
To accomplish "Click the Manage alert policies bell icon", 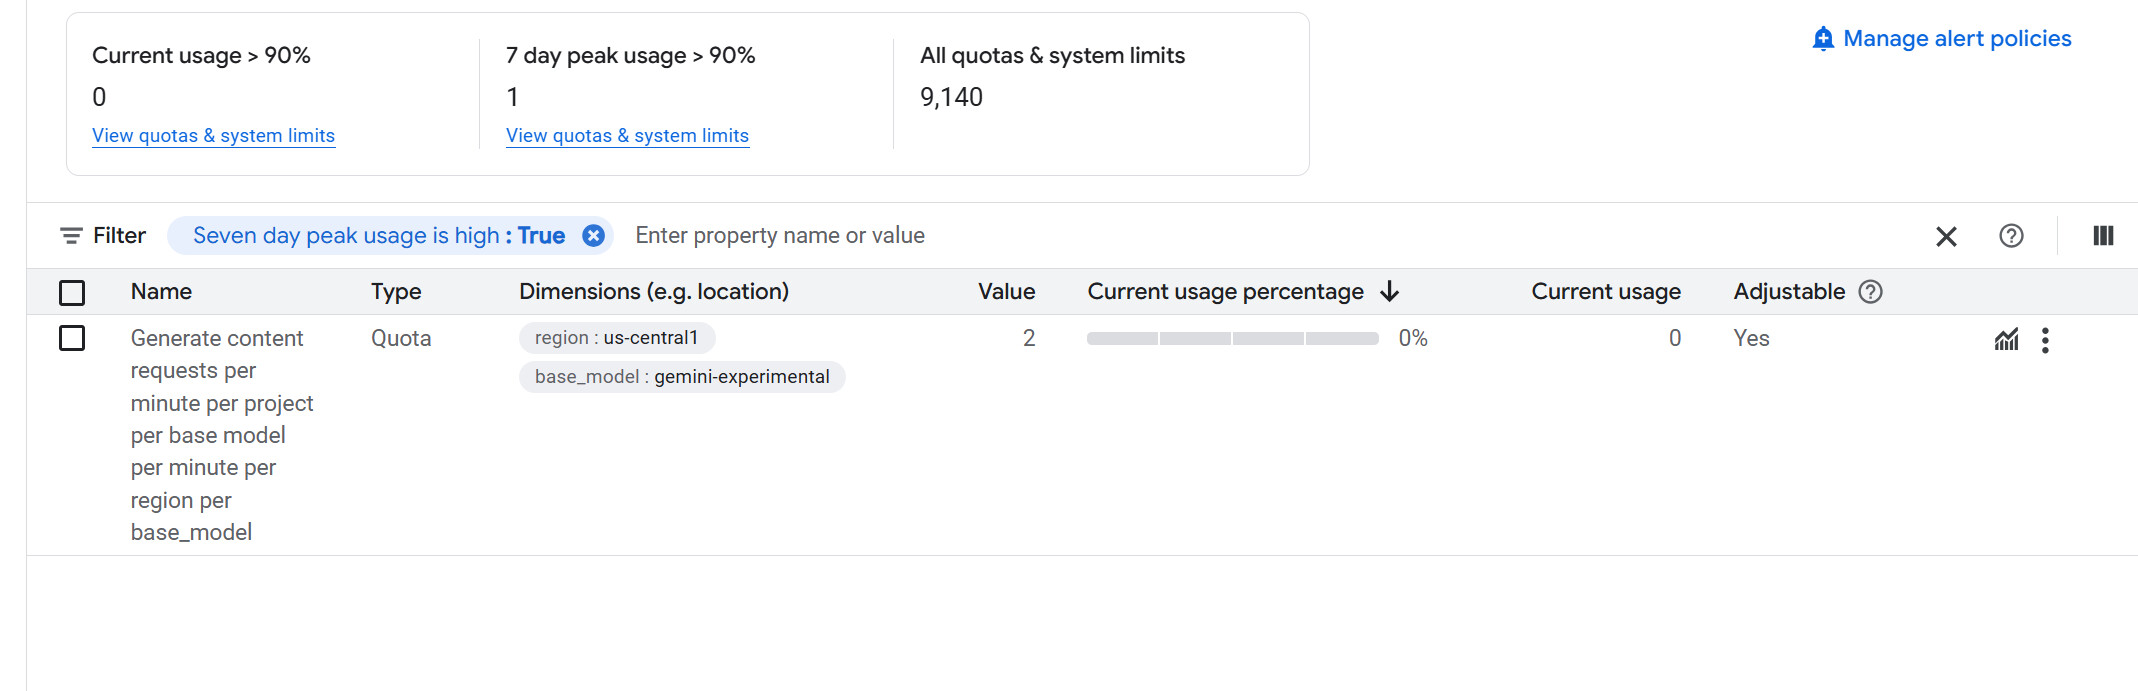I will click(x=1823, y=39).
